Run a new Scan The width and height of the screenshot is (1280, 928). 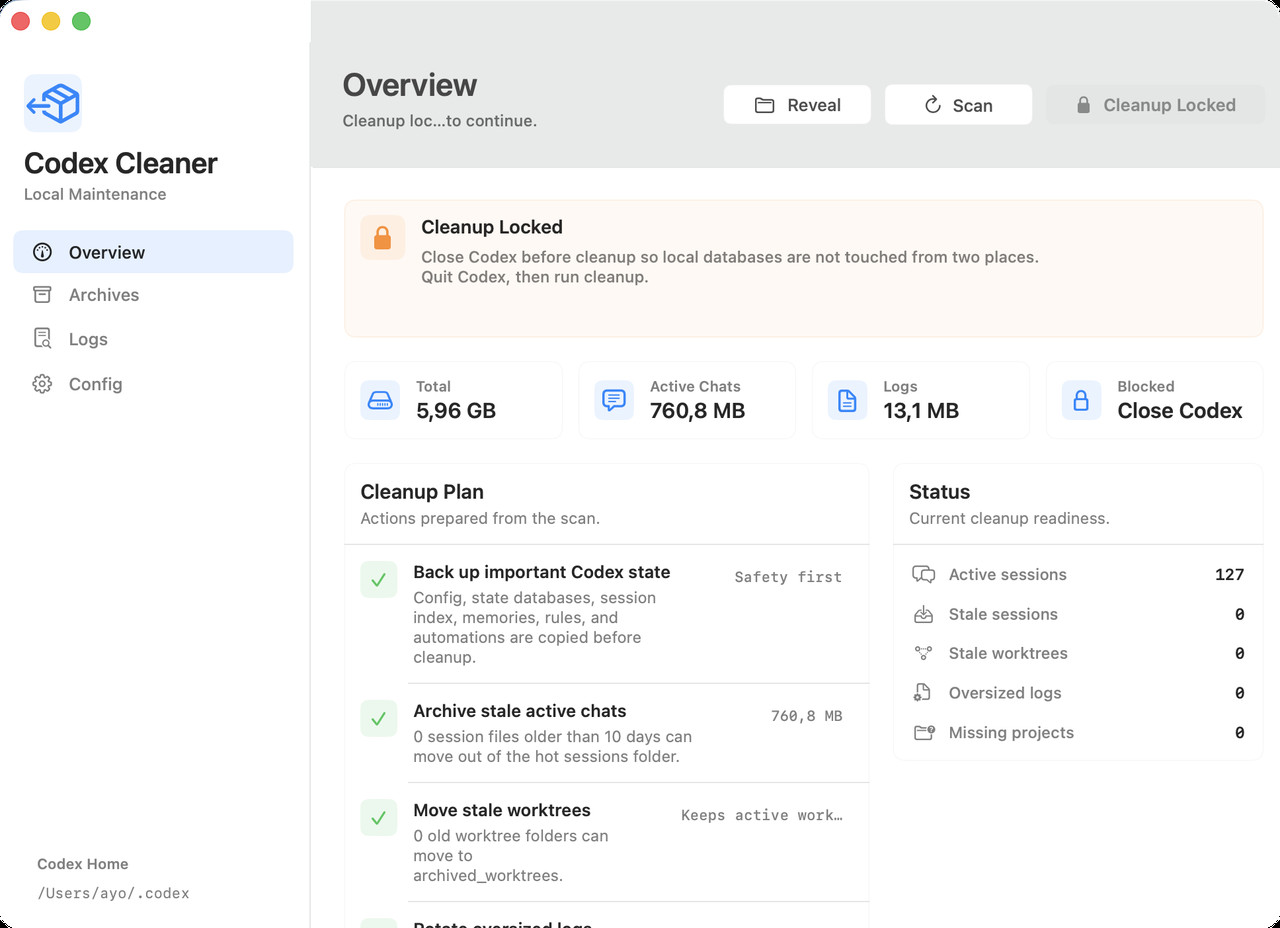[x=958, y=105]
